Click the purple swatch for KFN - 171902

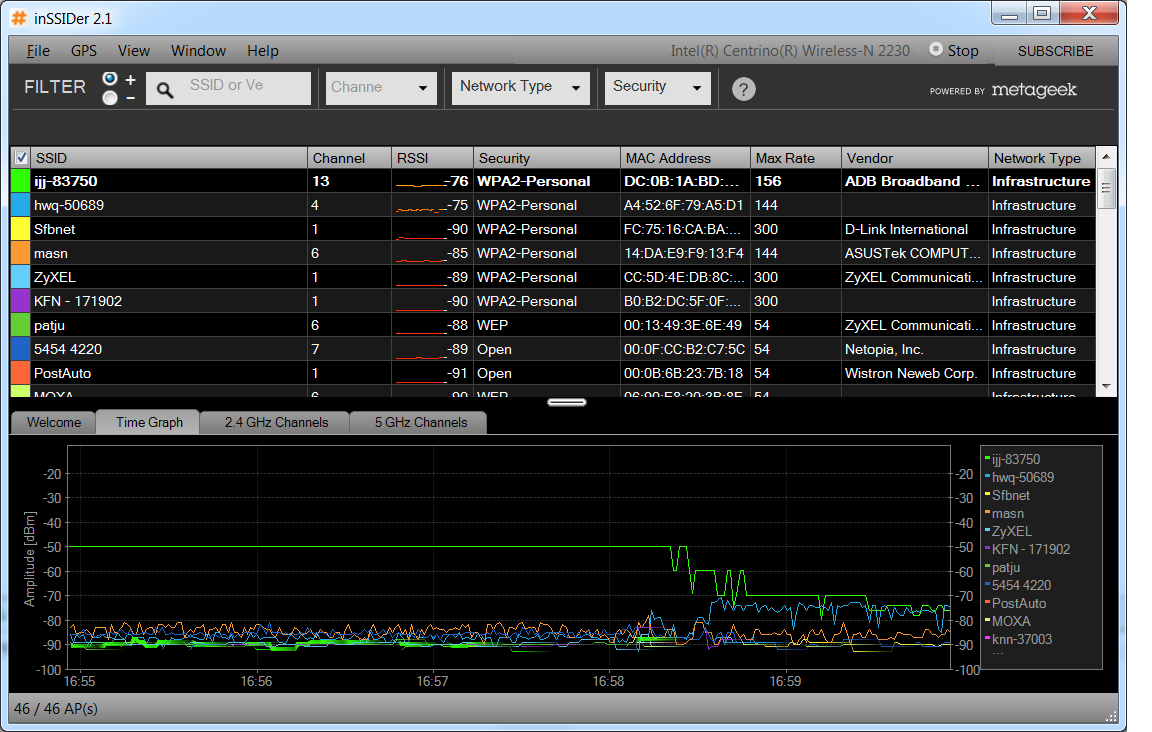pos(21,301)
